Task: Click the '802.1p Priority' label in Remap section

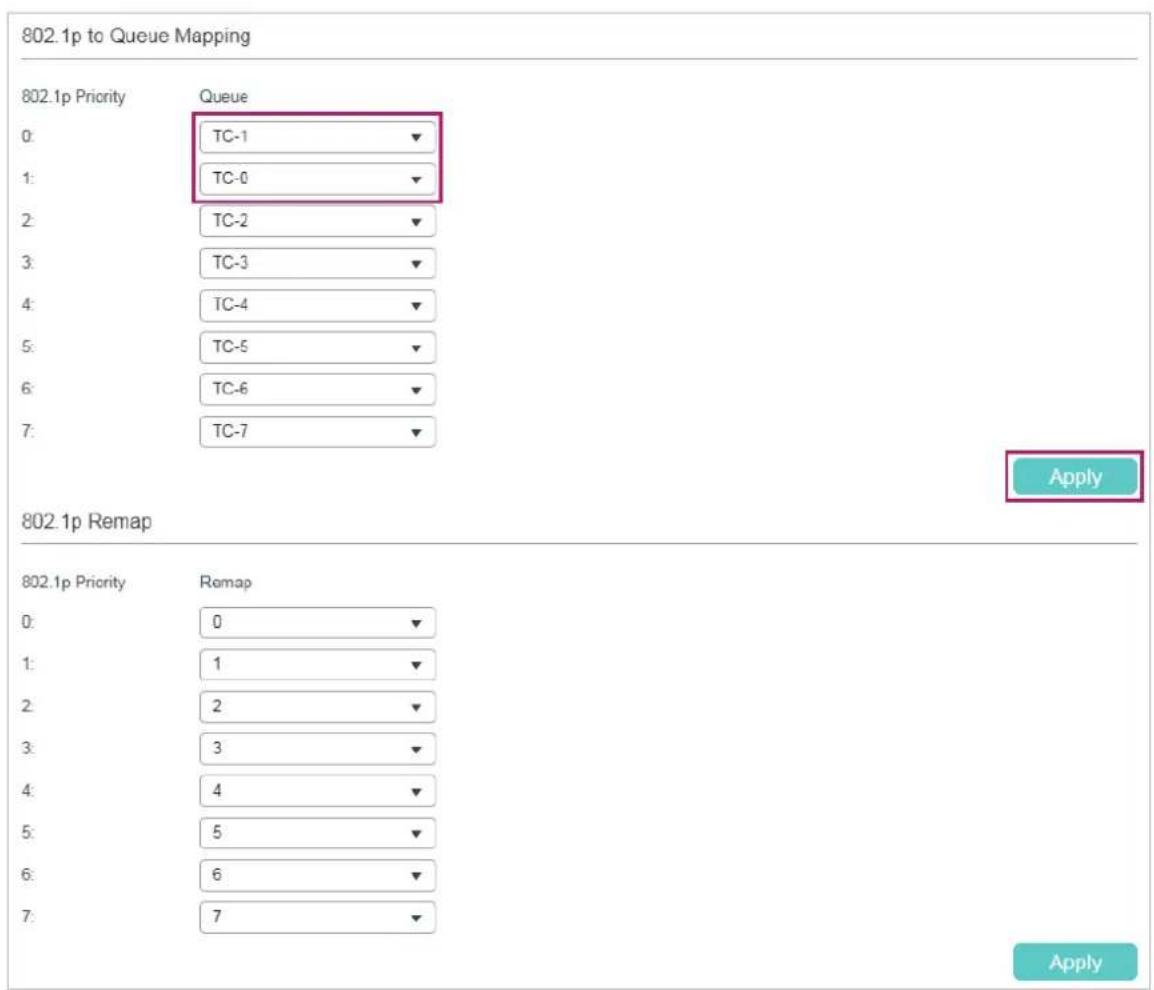Action: pyautogui.click(x=74, y=582)
